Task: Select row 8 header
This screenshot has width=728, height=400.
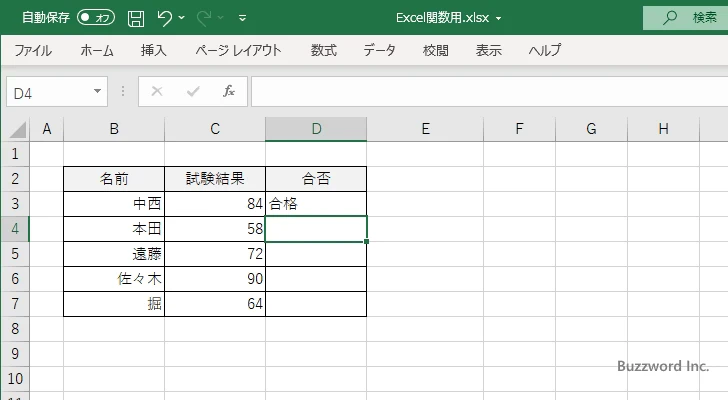Action: pos(15,329)
